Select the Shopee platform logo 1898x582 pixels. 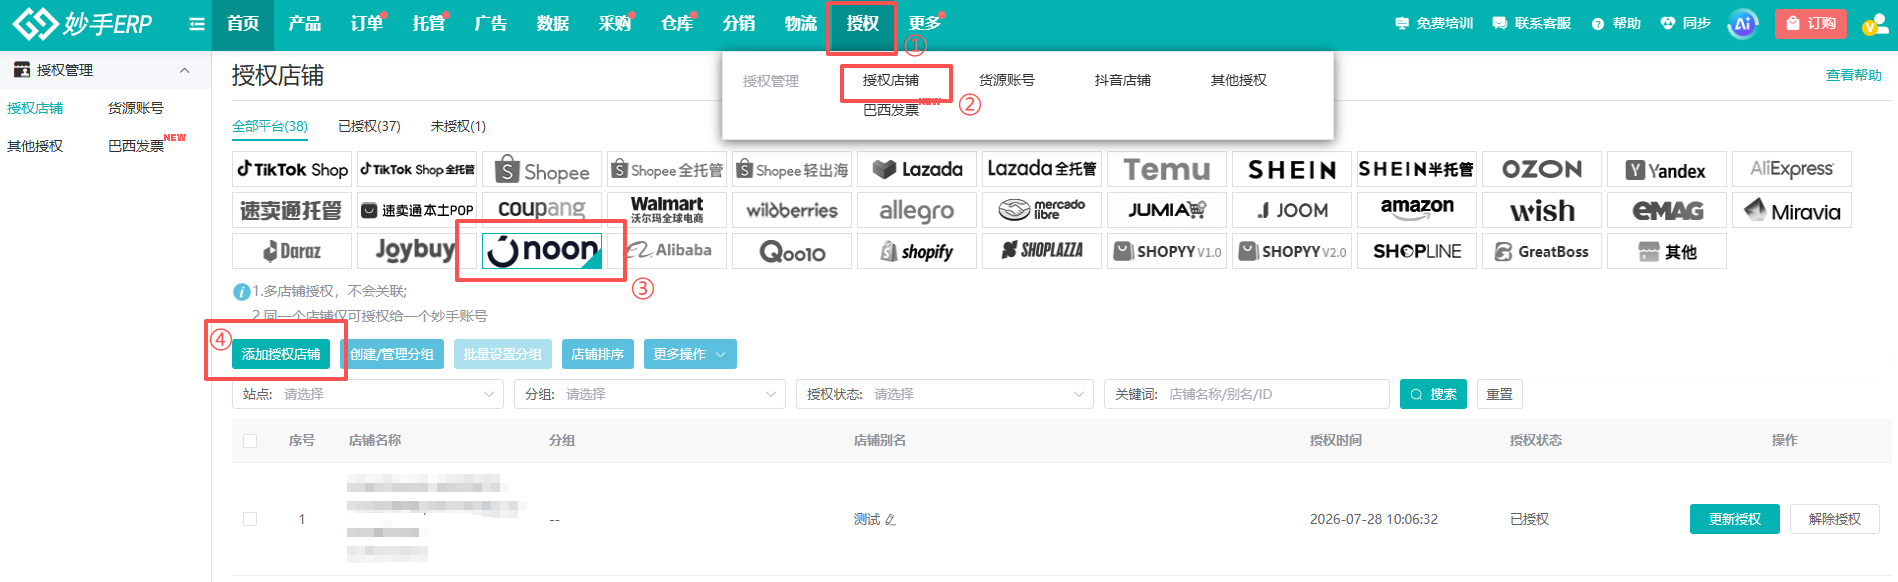click(542, 169)
